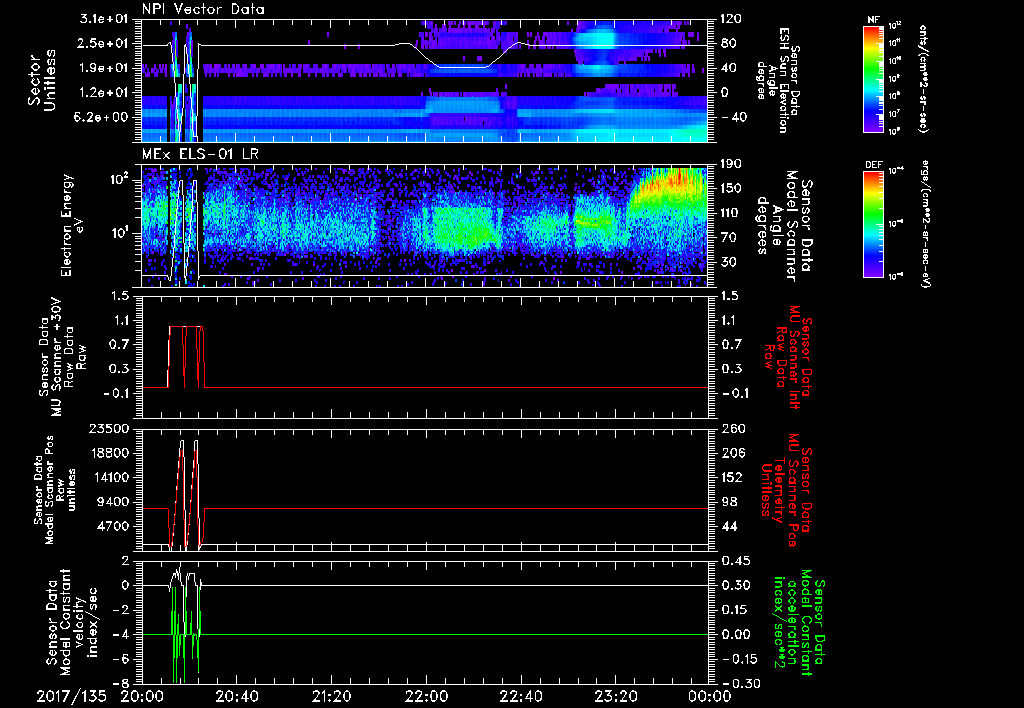Click the 'Electron Energy eV' axis label
Image resolution: width=1024 pixels, height=708 pixels.
[x=74, y=225]
